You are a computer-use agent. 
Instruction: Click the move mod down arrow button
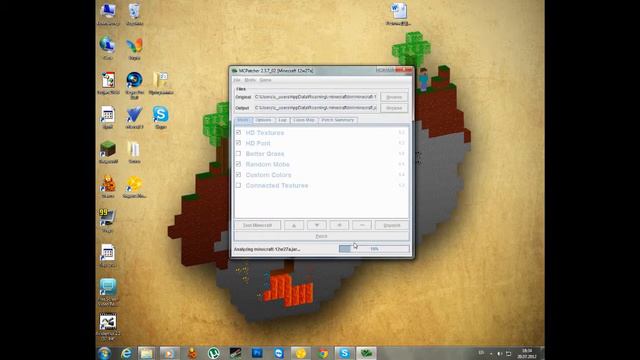[x=317, y=225]
